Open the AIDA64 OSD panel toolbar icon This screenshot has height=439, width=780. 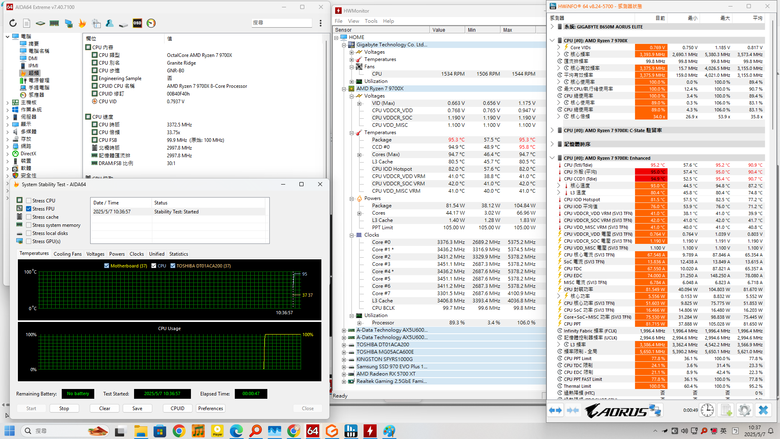[x=137, y=23]
